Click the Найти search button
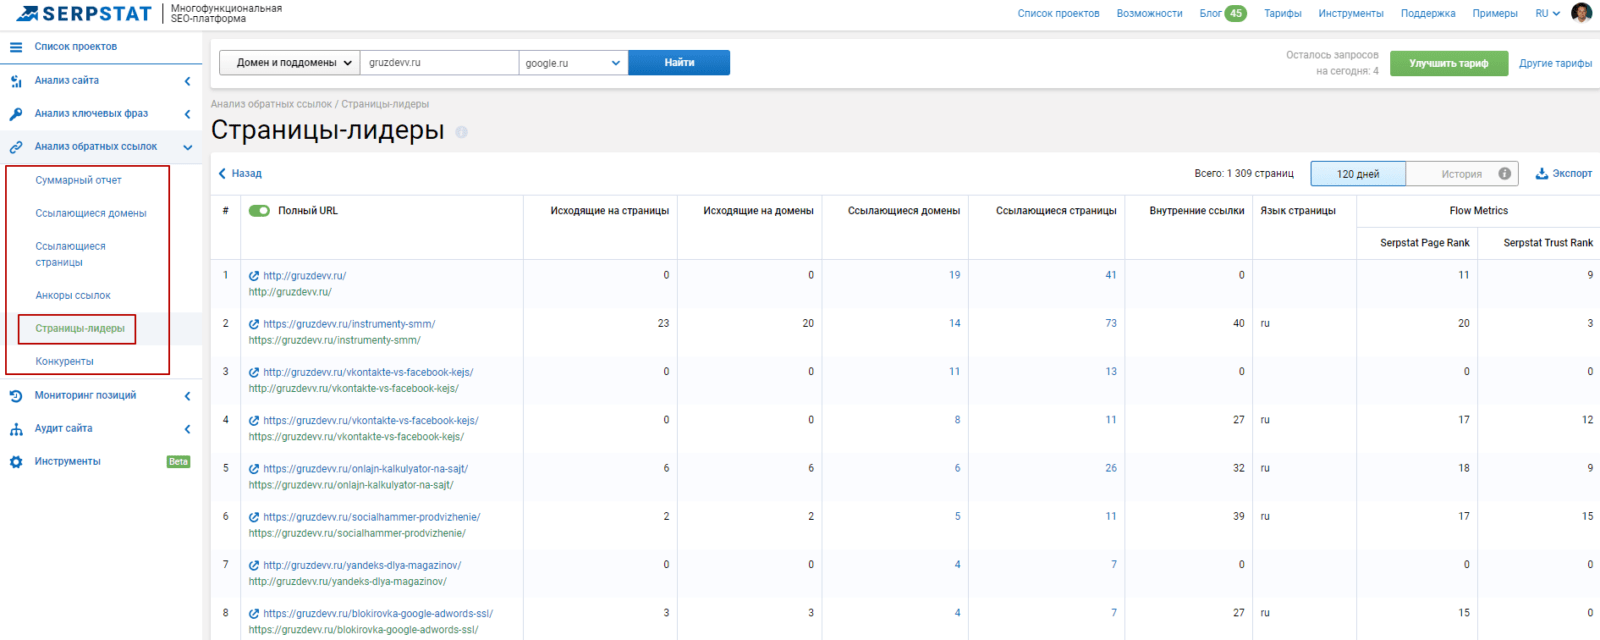The width and height of the screenshot is (1600, 640). (680, 63)
